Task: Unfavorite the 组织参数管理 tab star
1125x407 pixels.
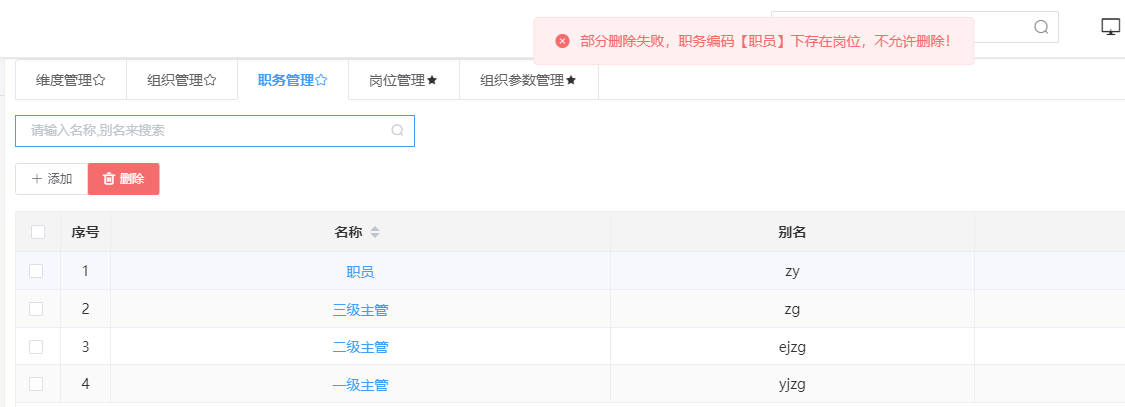Action: tap(571, 81)
